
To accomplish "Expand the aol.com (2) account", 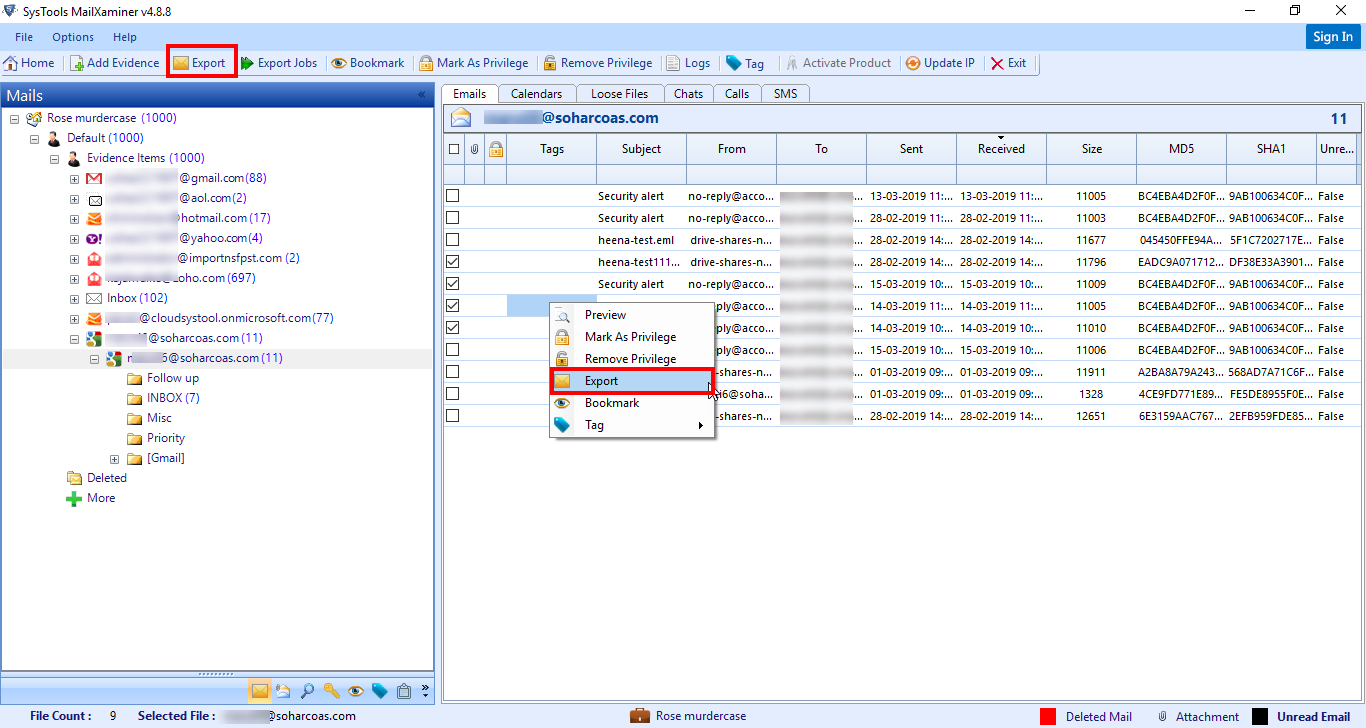I will pyautogui.click(x=74, y=198).
